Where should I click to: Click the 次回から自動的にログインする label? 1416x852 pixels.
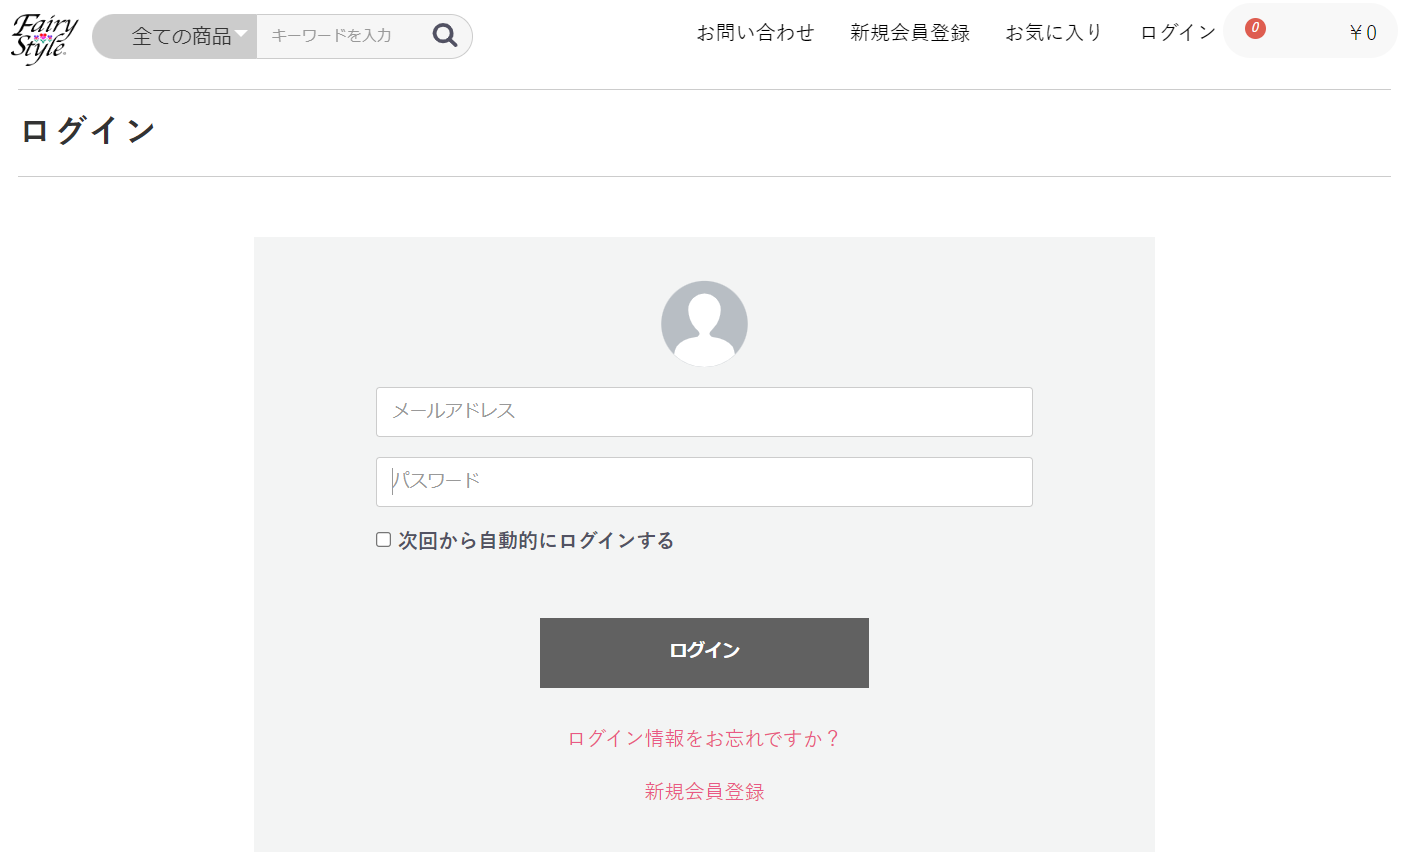coord(536,541)
